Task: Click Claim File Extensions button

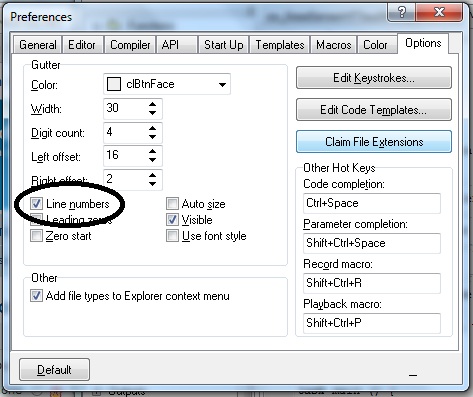Action: [x=374, y=142]
